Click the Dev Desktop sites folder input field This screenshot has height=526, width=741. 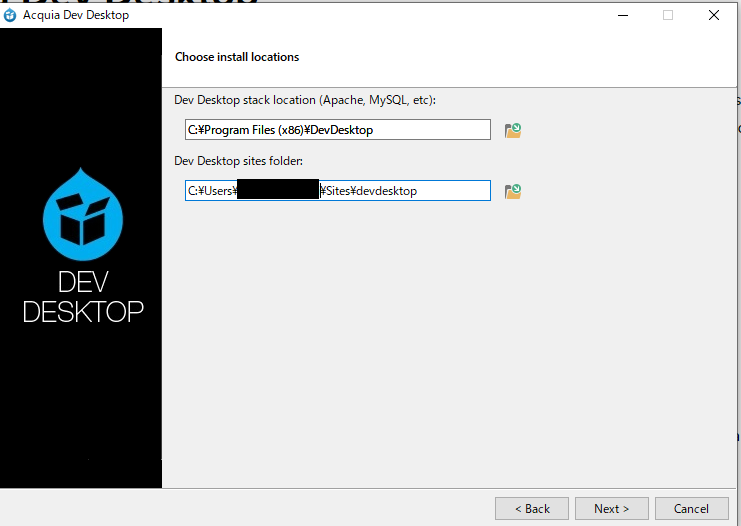pos(338,190)
